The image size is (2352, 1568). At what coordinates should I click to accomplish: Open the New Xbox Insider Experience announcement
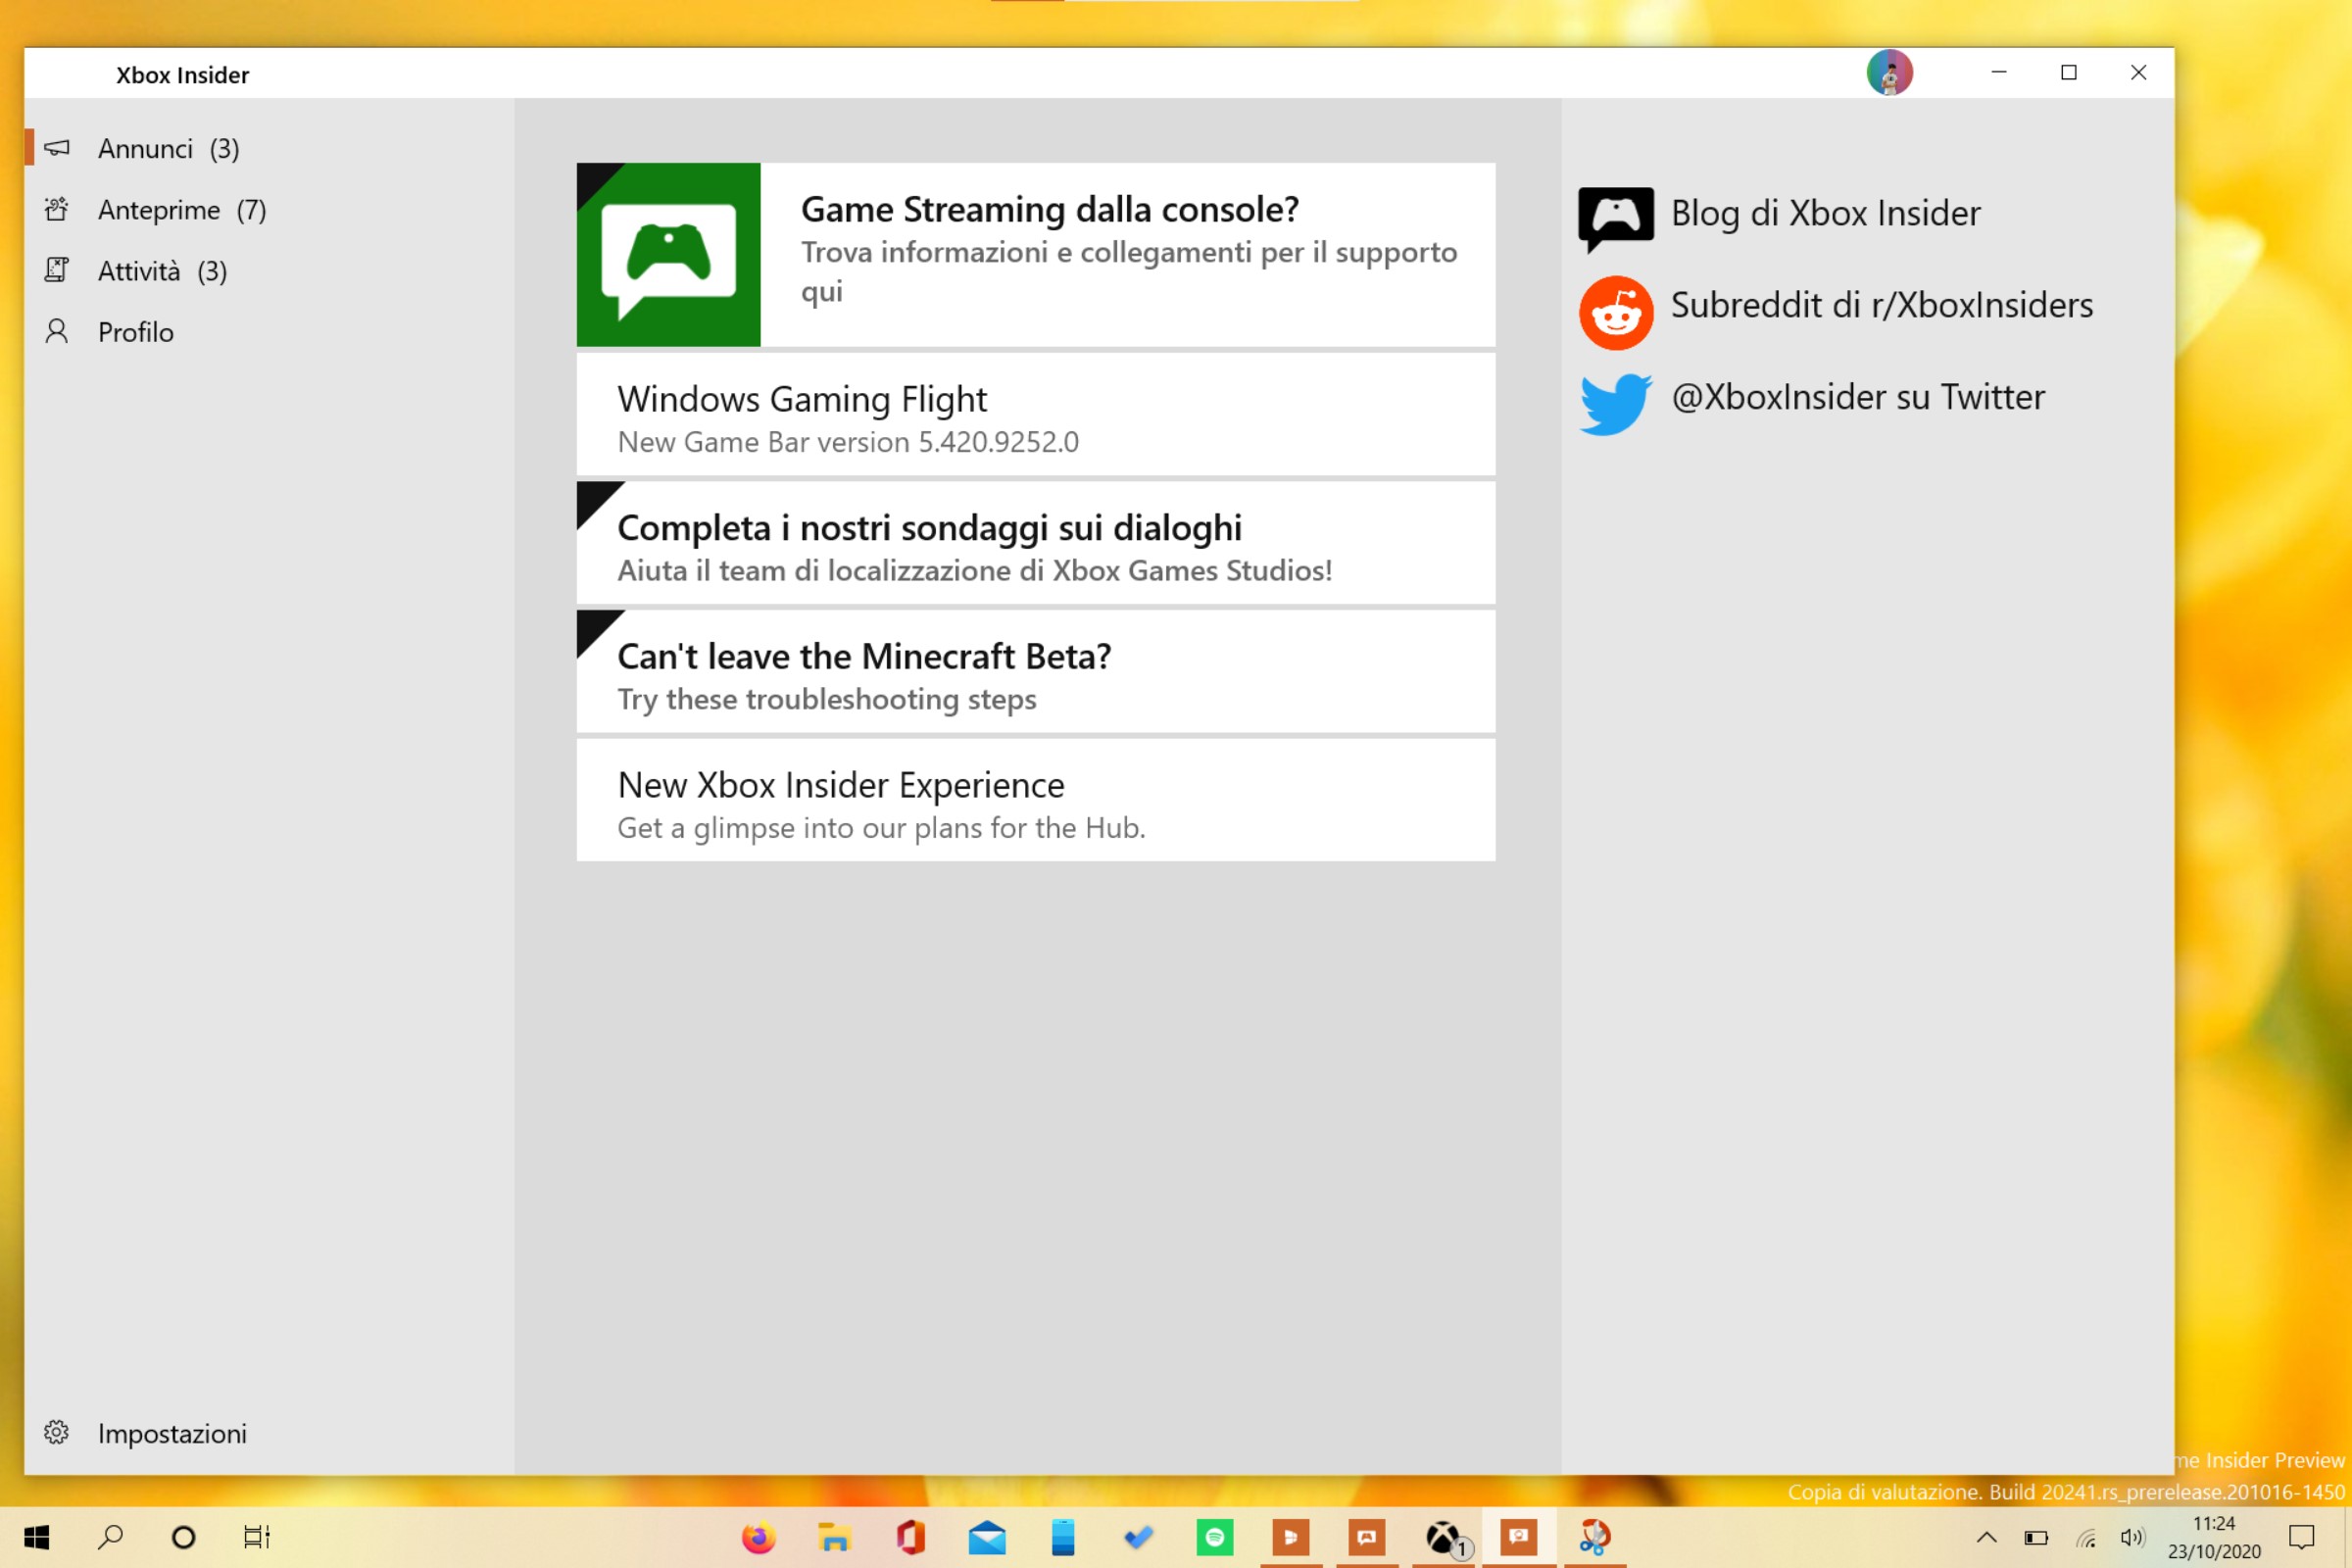point(1036,801)
